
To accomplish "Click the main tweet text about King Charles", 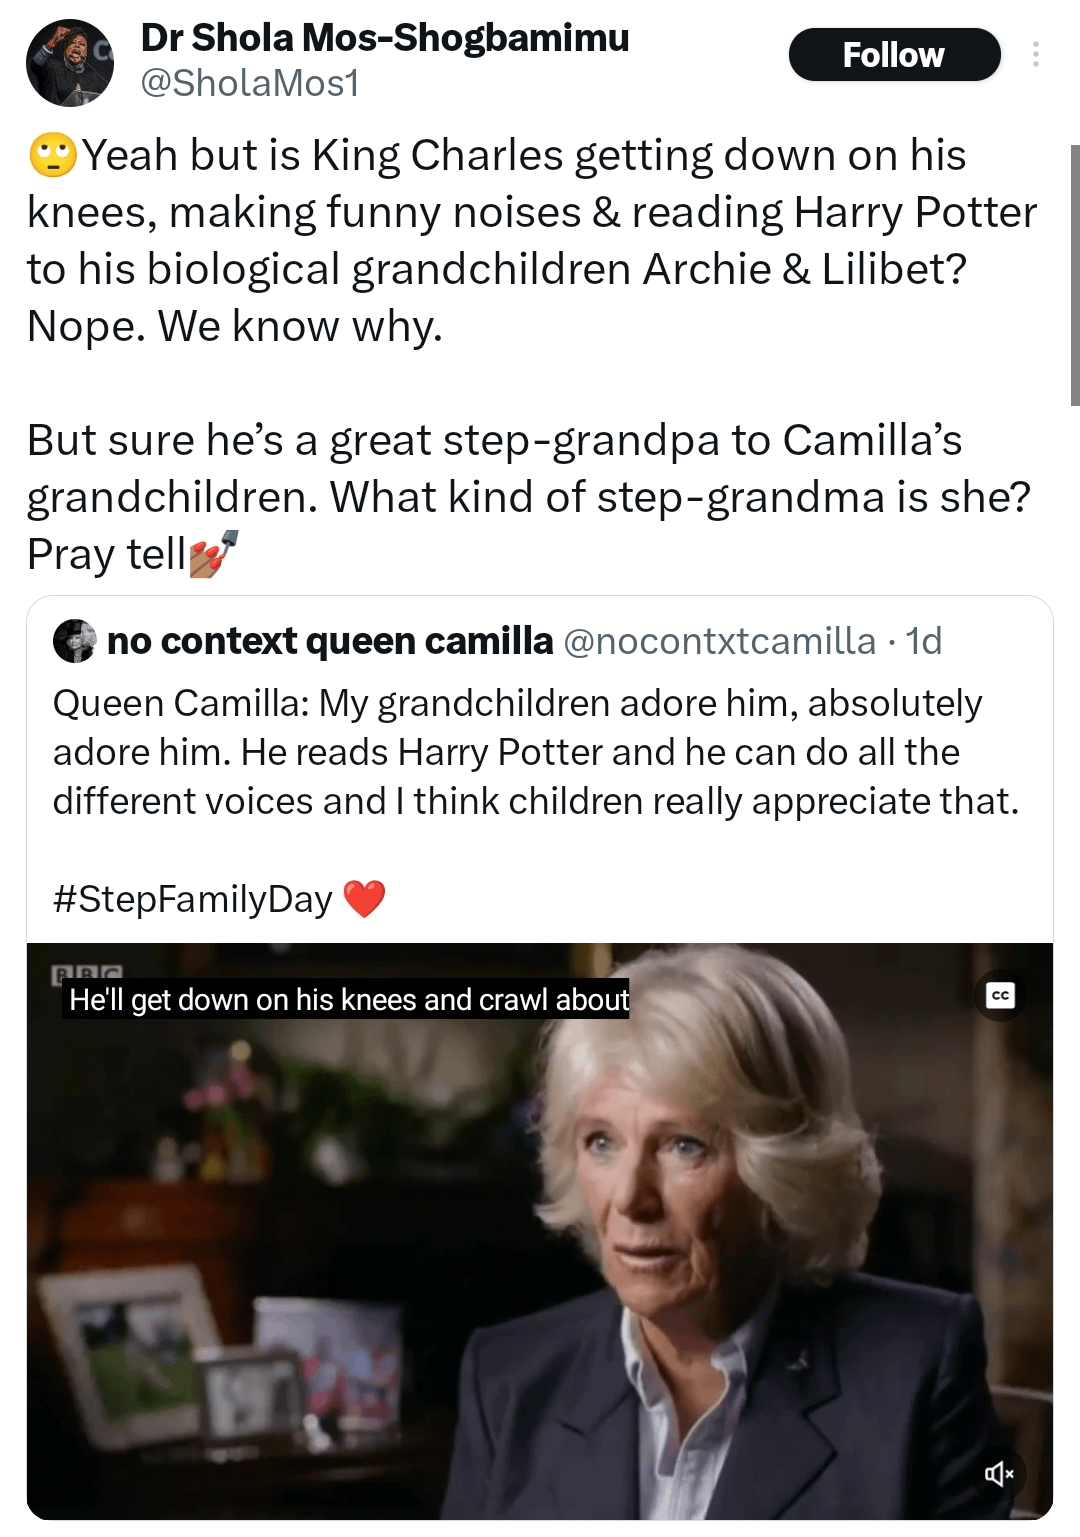I will tap(530, 240).
